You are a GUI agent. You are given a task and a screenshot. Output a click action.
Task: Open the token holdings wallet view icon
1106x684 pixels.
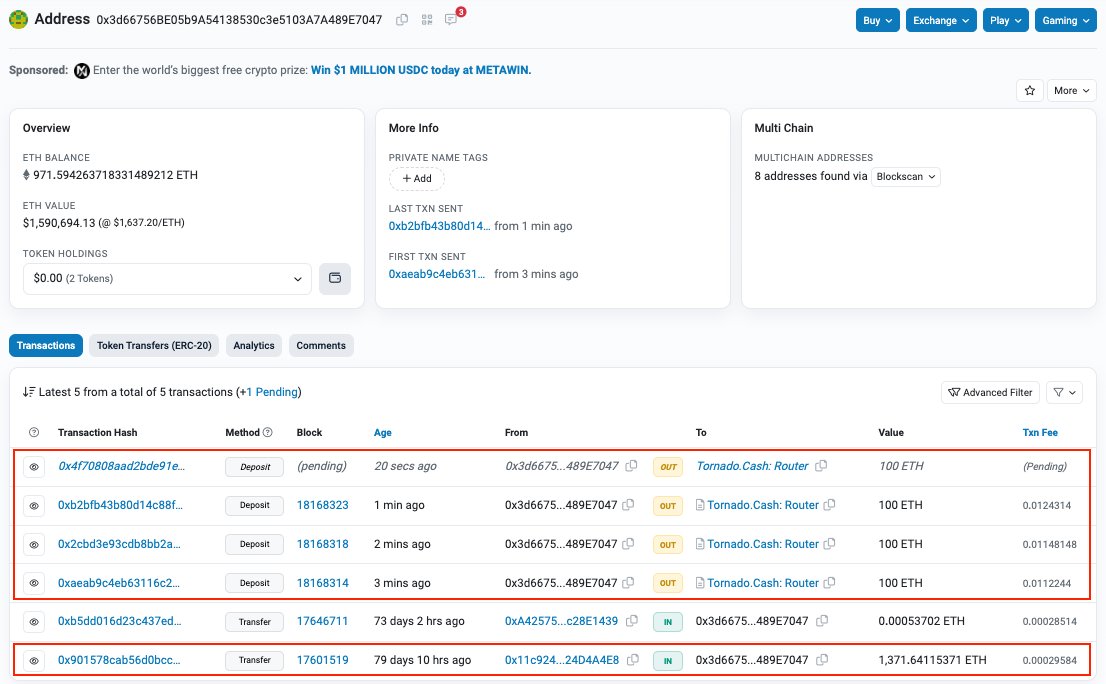click(335, 279)
